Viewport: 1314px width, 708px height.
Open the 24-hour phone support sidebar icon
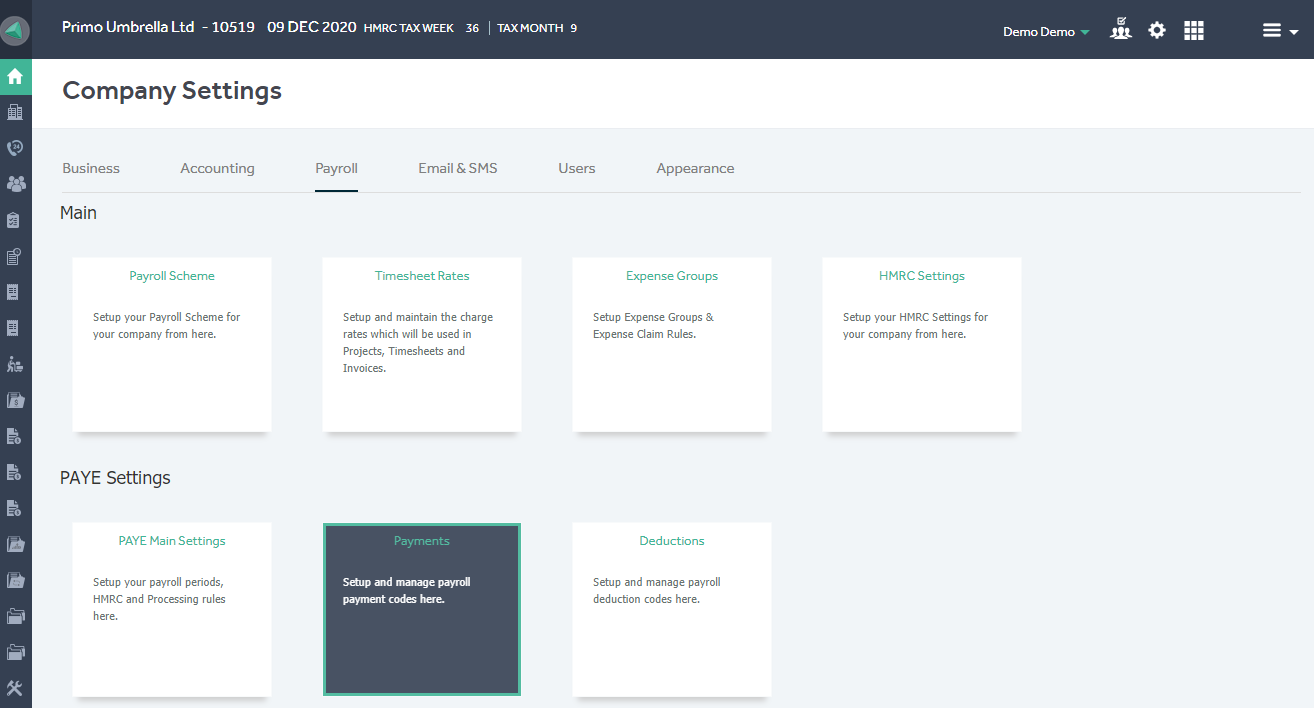[x=15, y=148]
